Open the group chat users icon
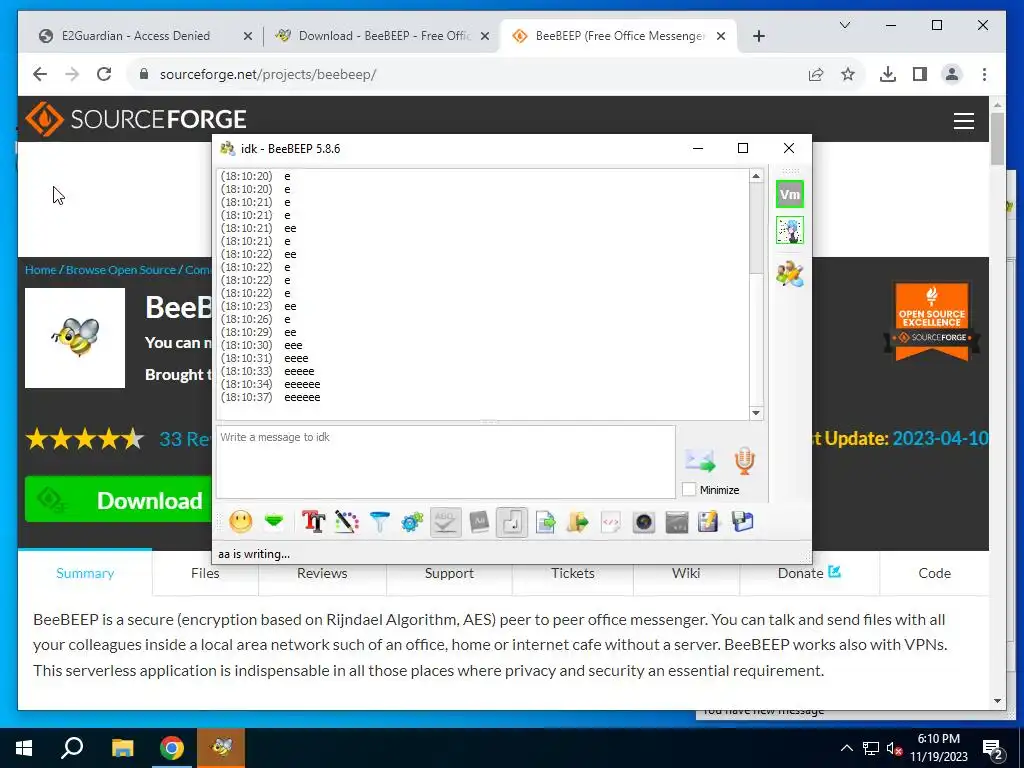The image size is (1024, 768). [x=790, y=274]
